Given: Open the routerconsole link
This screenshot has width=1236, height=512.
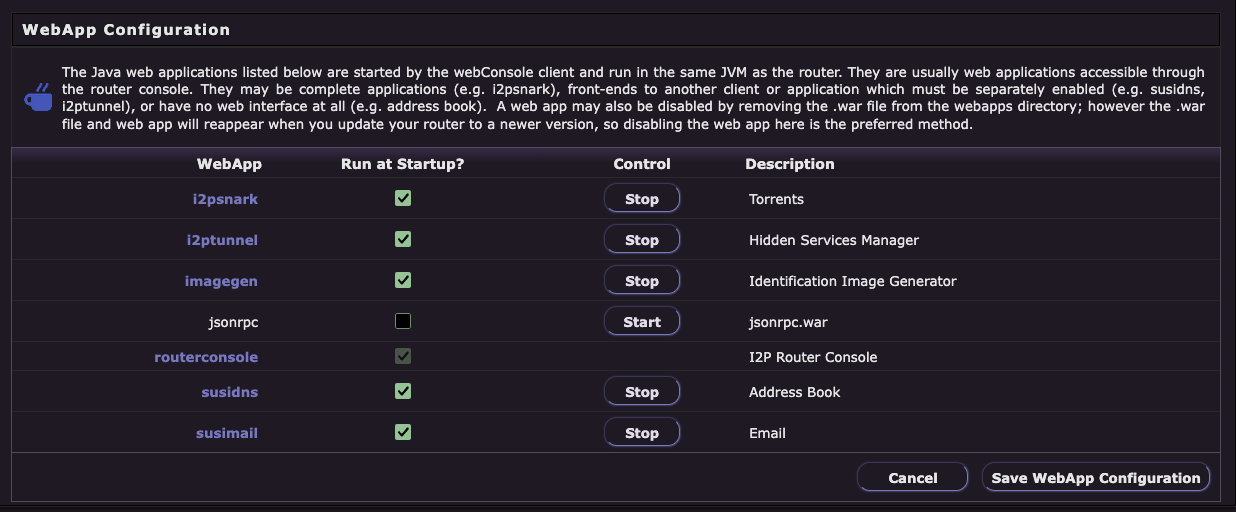Looking at the screenshot, I should [x=206, y=357].
